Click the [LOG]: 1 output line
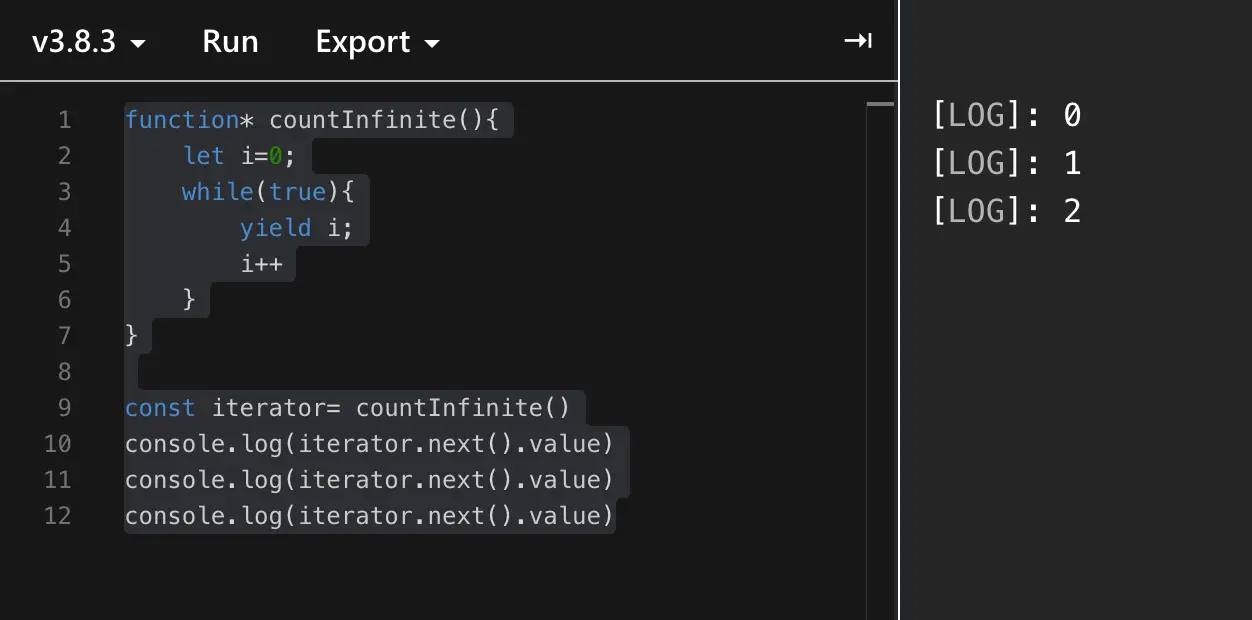 coord(1007,163)
